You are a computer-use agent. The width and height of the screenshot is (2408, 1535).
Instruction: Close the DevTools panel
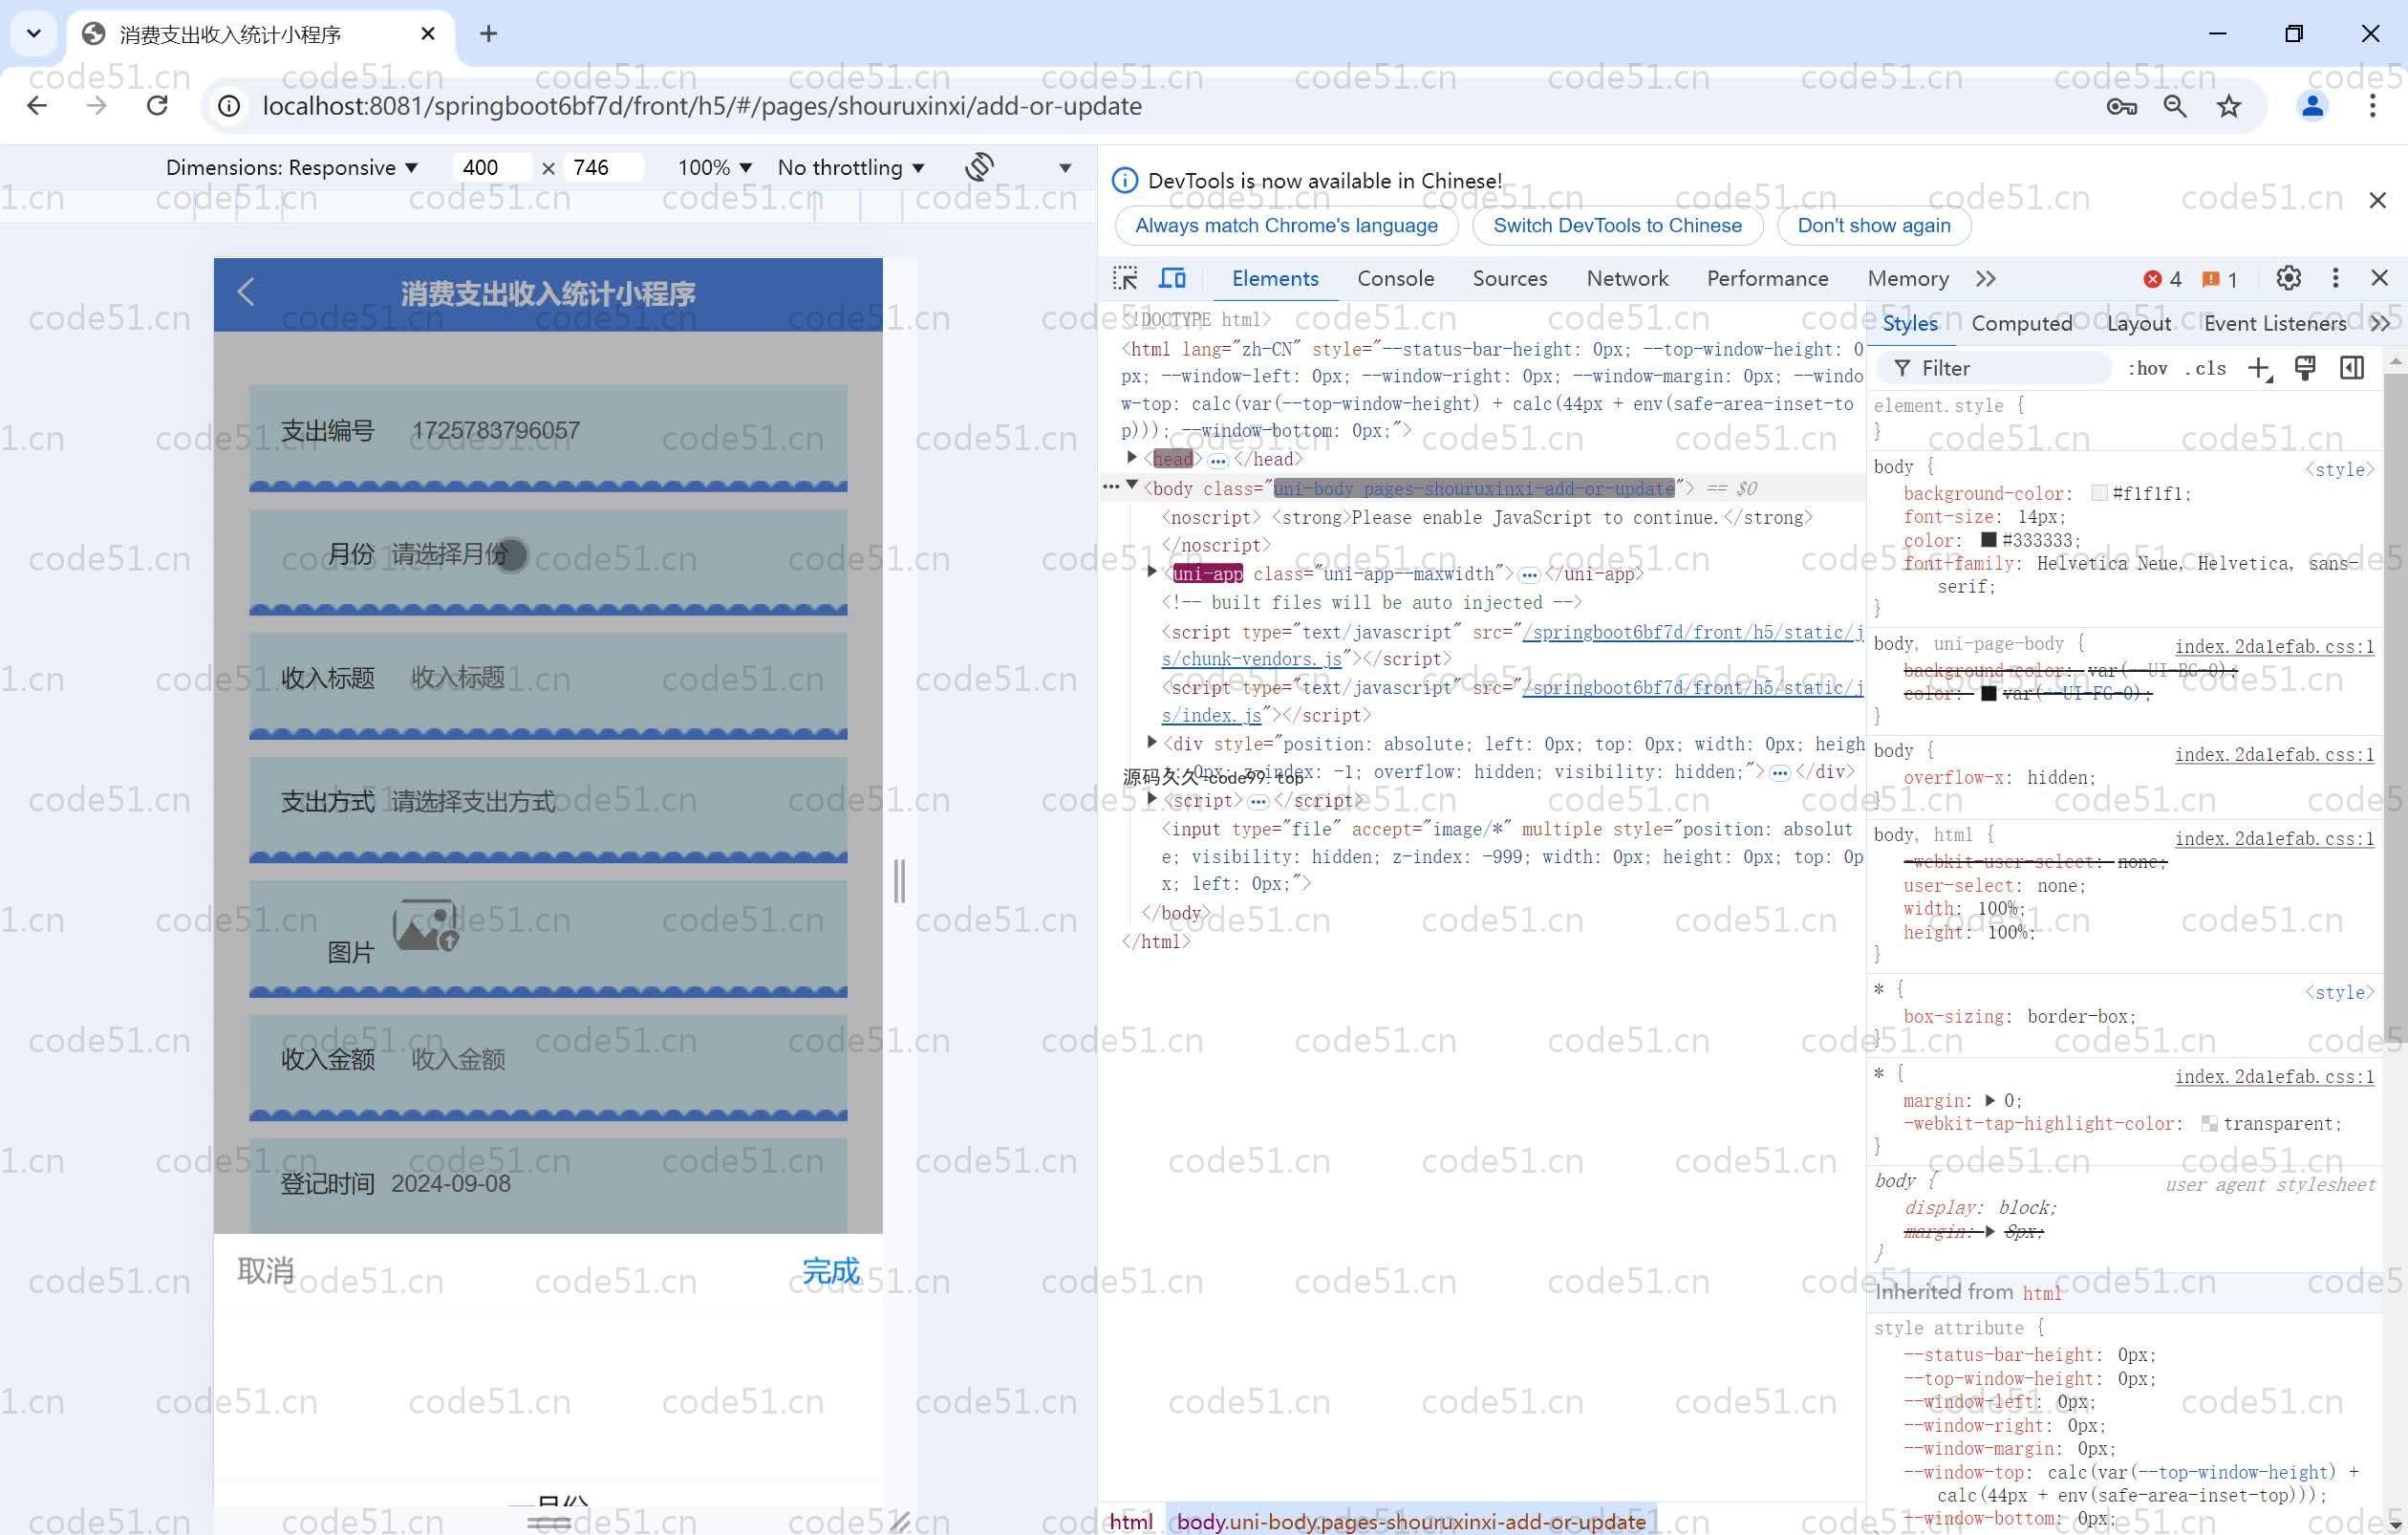click(2379, 278)
